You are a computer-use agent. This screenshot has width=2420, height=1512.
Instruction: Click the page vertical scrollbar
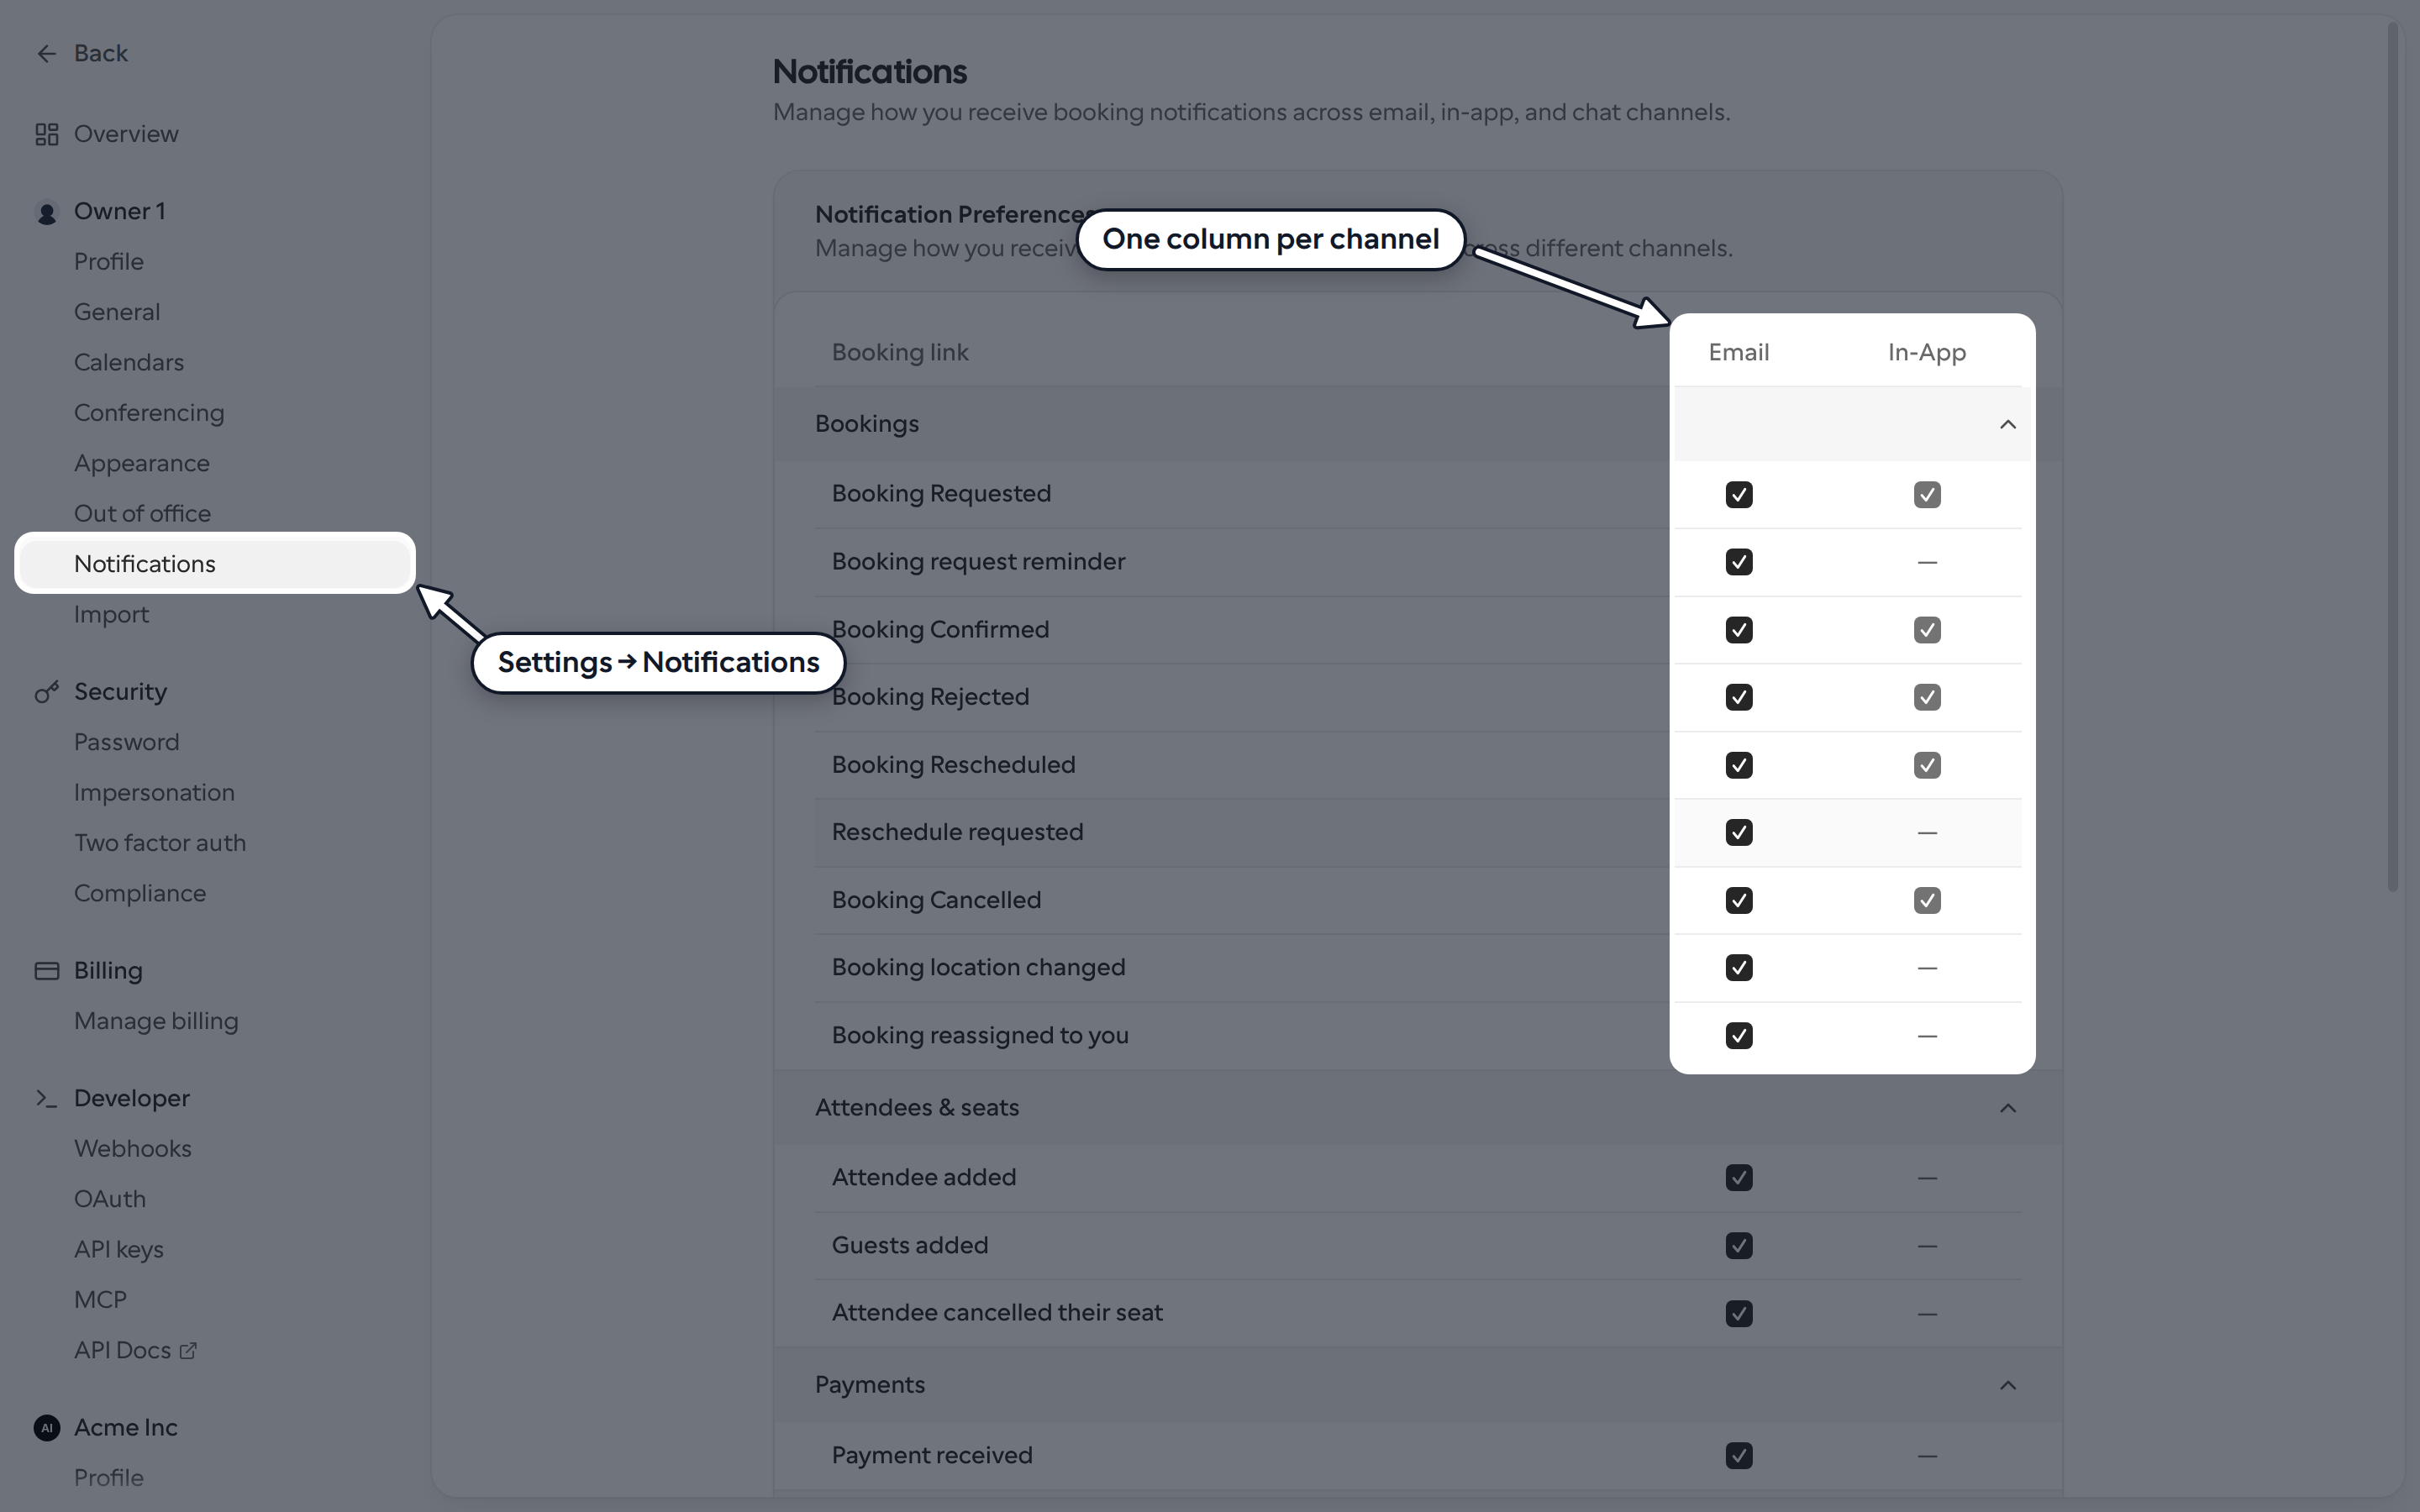click(2392, 458)
